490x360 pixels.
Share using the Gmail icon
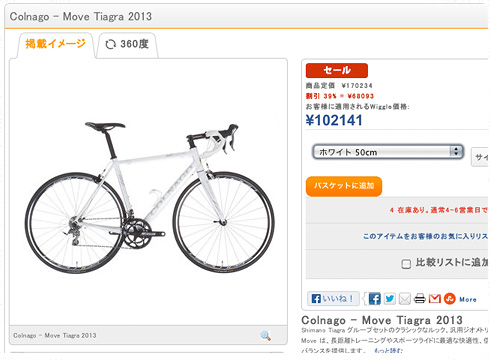click(435, 298)
